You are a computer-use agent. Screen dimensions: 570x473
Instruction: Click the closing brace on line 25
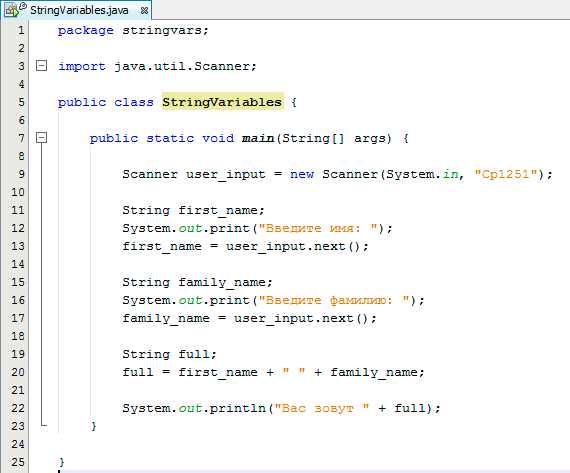[61, 462]
